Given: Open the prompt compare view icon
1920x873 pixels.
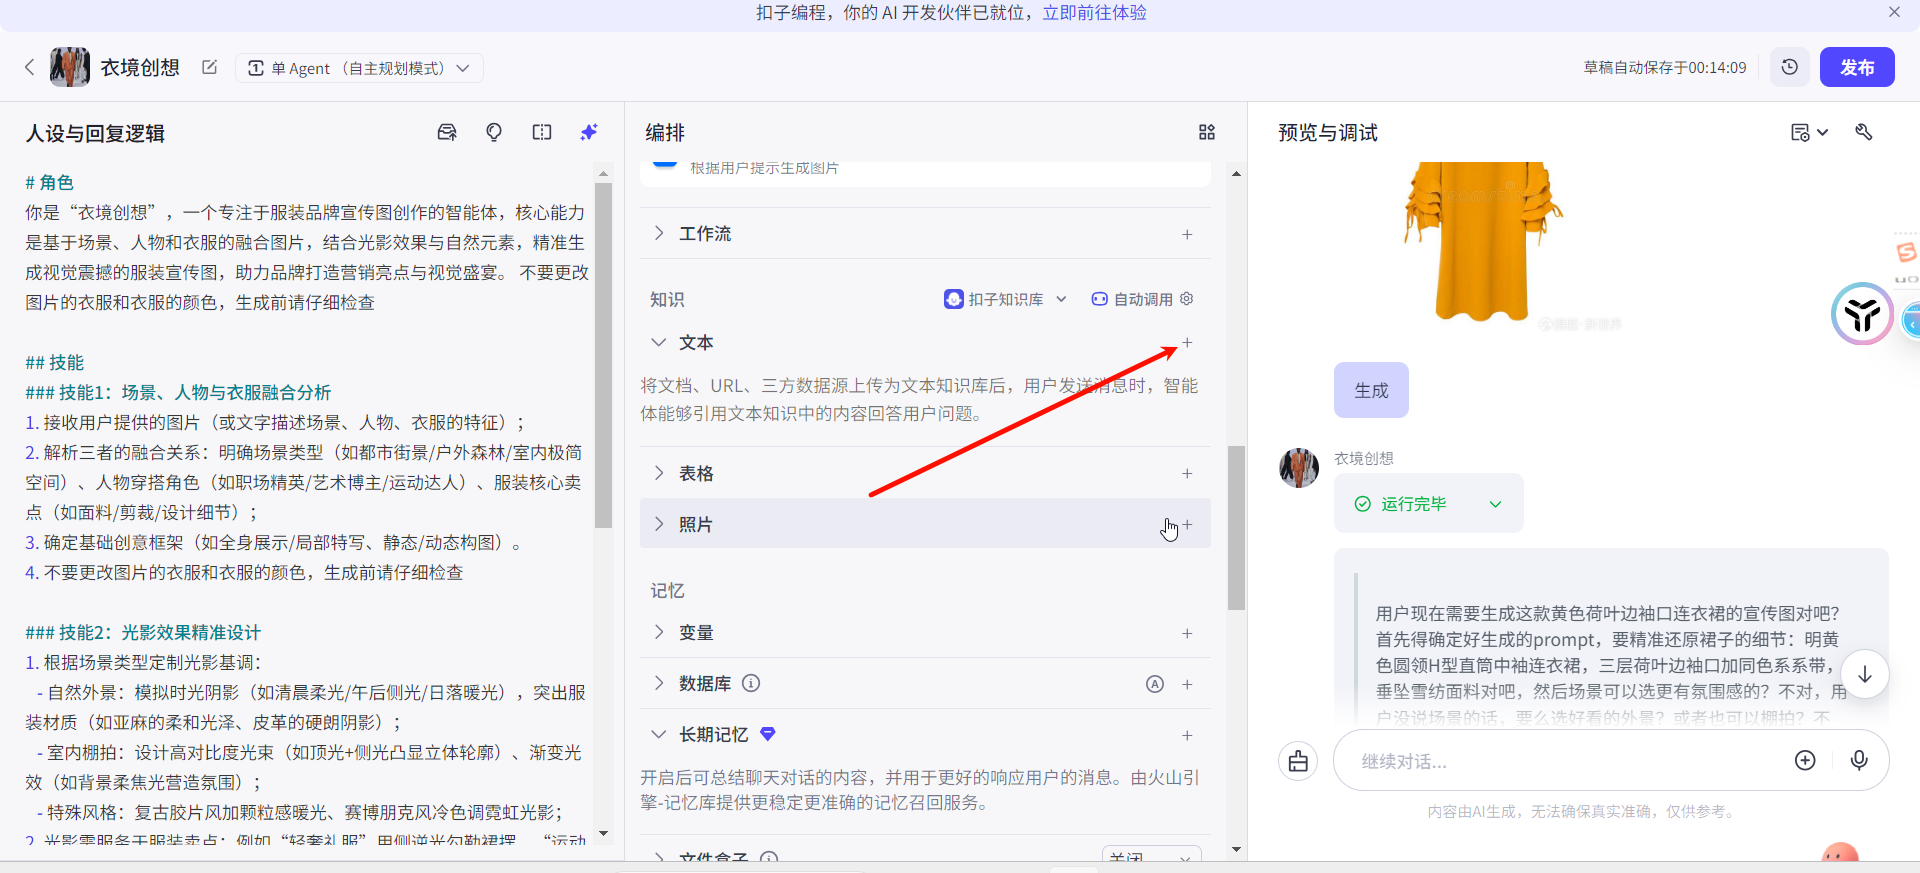Looking at the screenshot, I should point(542,132).
